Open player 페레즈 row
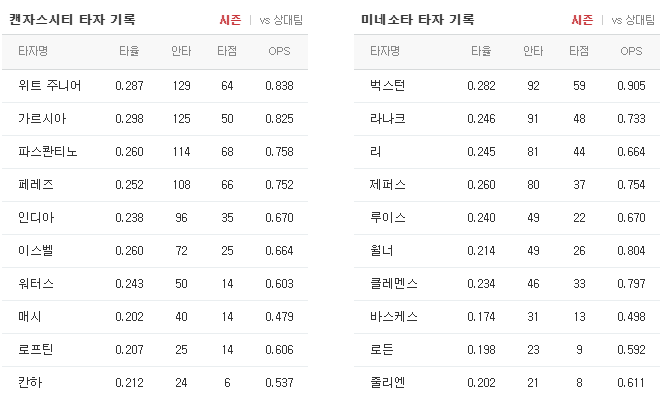Viewport: 663px width, 412px height. pyautogui.click(x=155, y=185)
